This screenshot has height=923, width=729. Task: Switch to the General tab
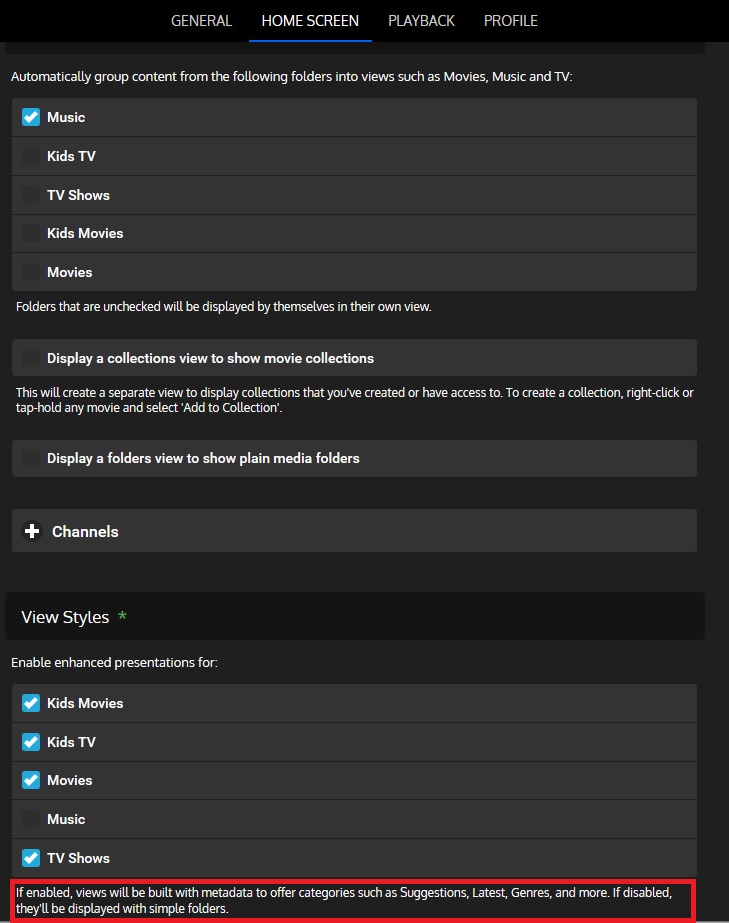tap(201, 21)
